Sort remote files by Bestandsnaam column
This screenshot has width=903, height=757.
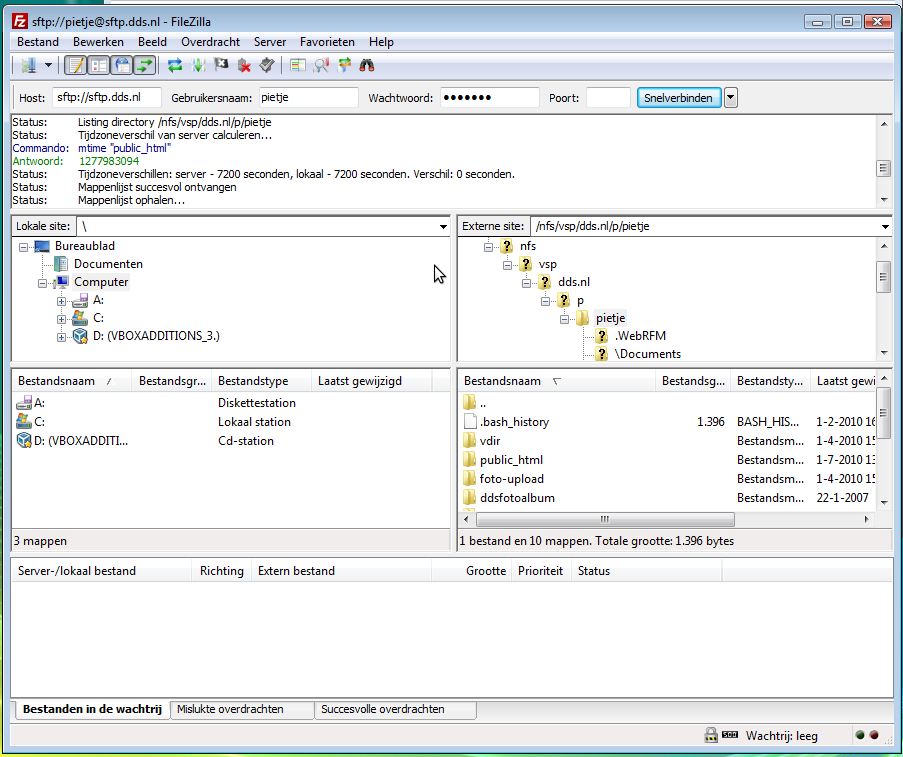[x=557, y=381]
